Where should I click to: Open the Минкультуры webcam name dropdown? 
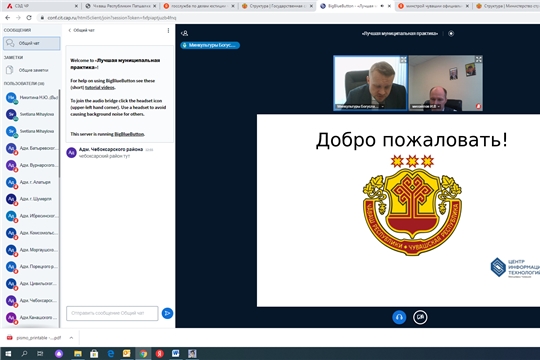[x=360, y=106]
